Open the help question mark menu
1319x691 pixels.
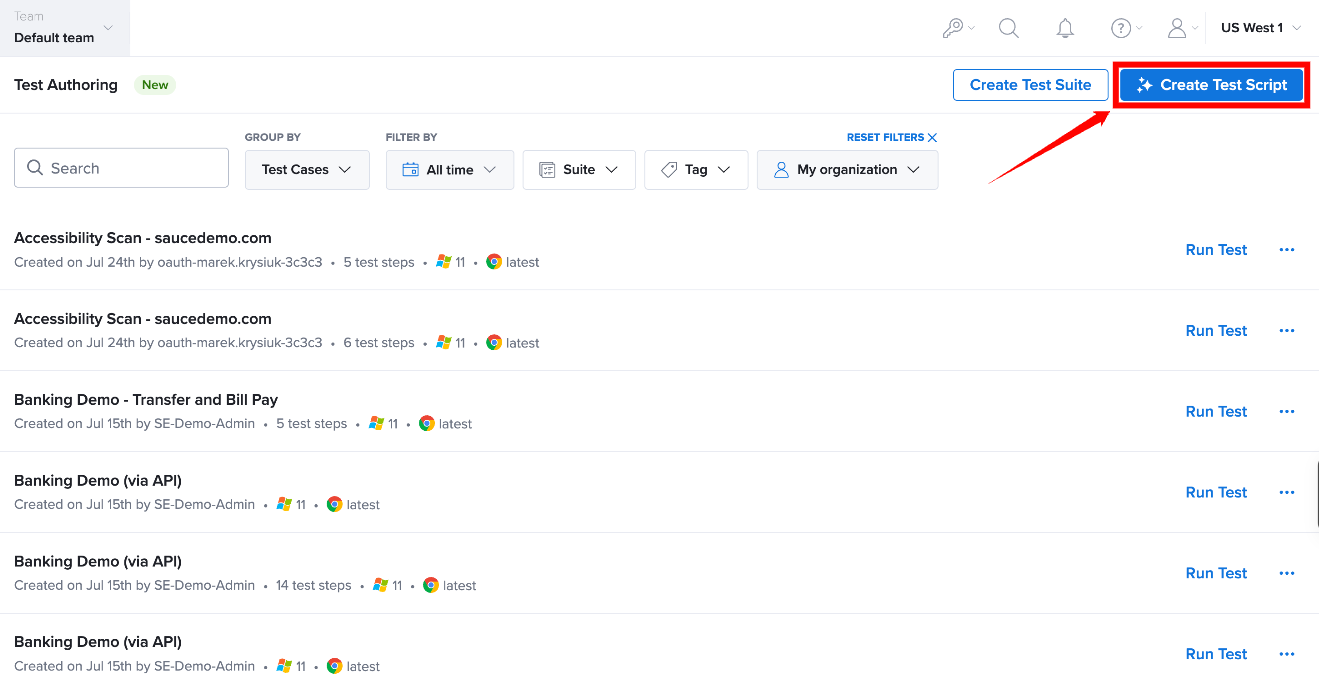[1126, 28]
